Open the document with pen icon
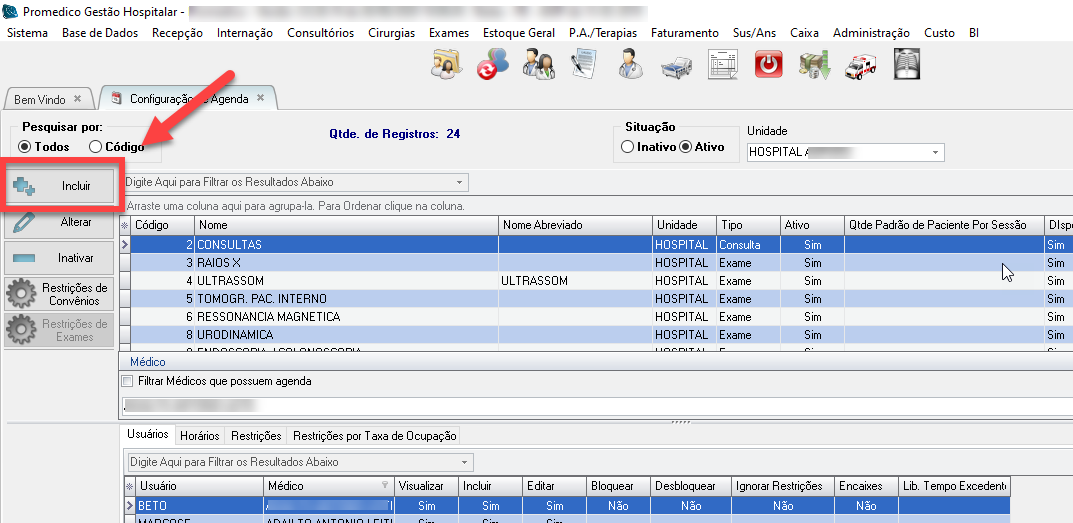 [x=583, y=65]
